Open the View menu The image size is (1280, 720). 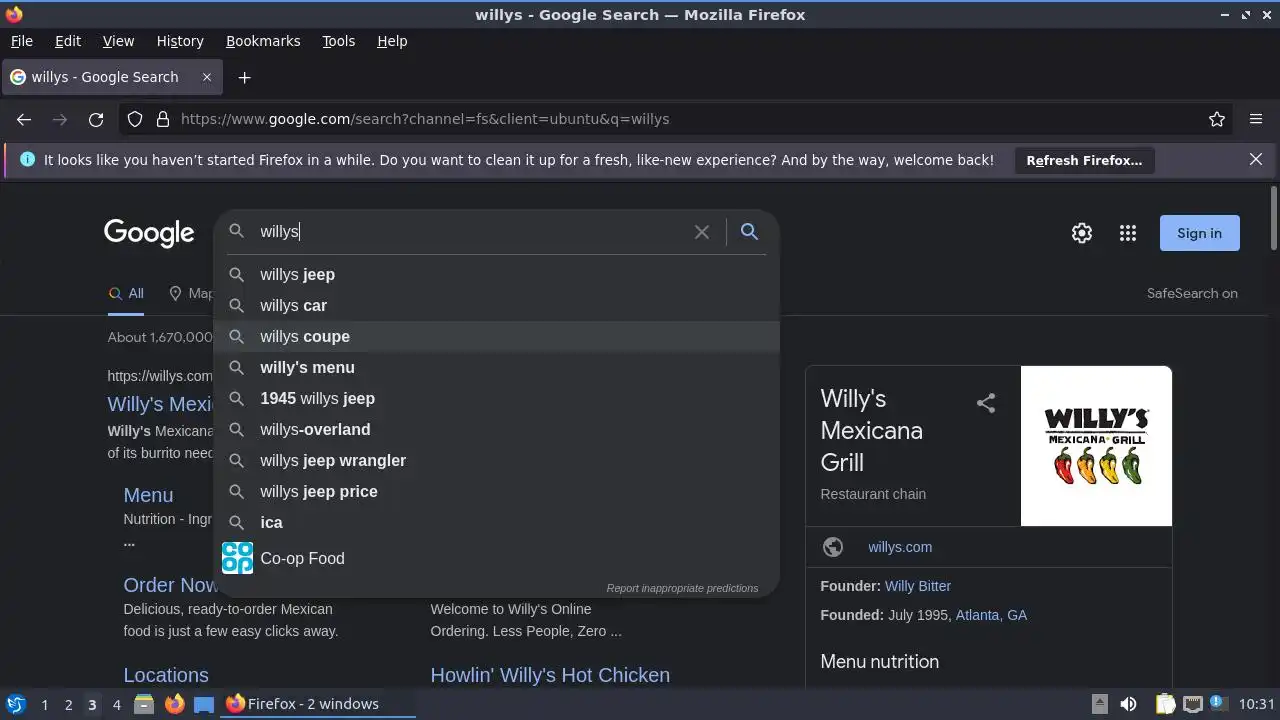click(x=118, y=41)
